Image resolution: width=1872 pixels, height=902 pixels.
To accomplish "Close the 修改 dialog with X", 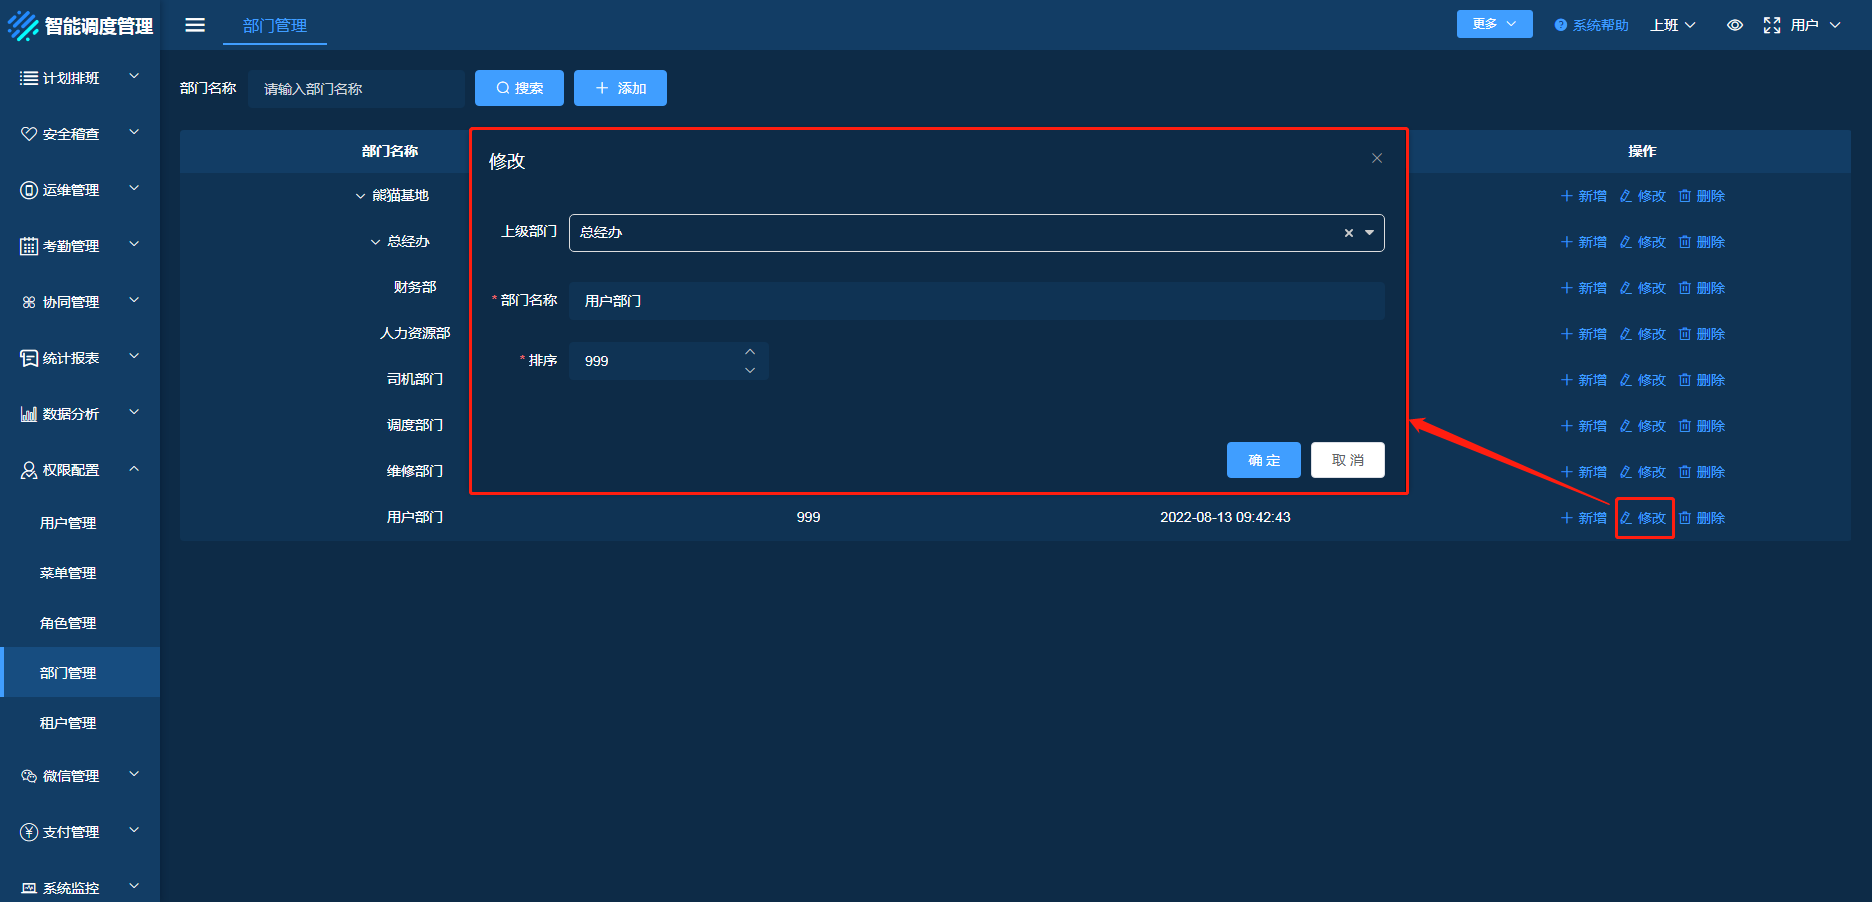I will (1377, 158).
